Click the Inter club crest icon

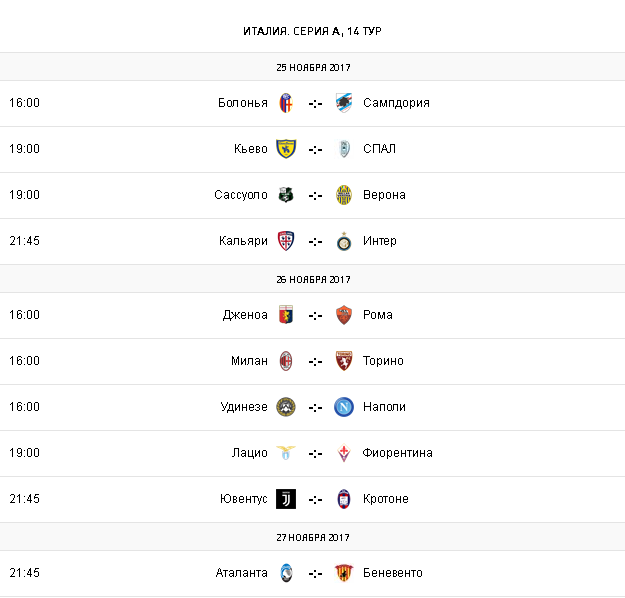pos(344,241)
